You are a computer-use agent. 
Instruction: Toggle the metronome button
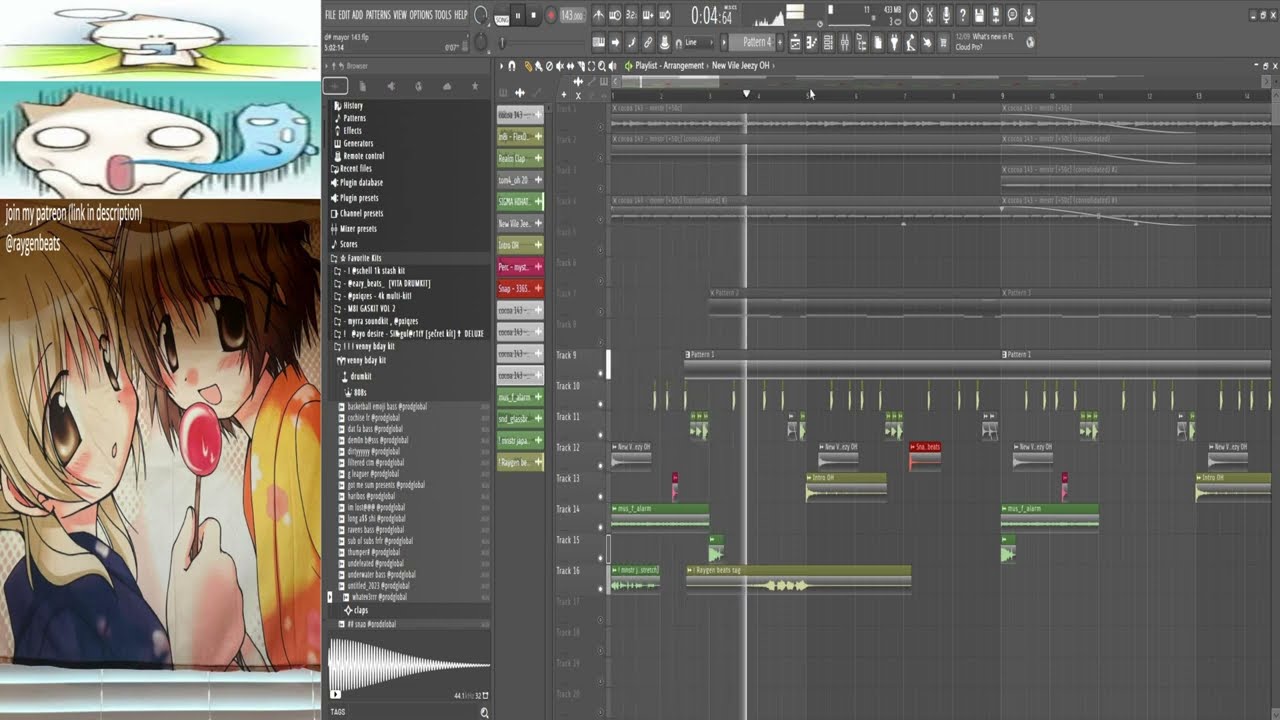click(598, 15)
